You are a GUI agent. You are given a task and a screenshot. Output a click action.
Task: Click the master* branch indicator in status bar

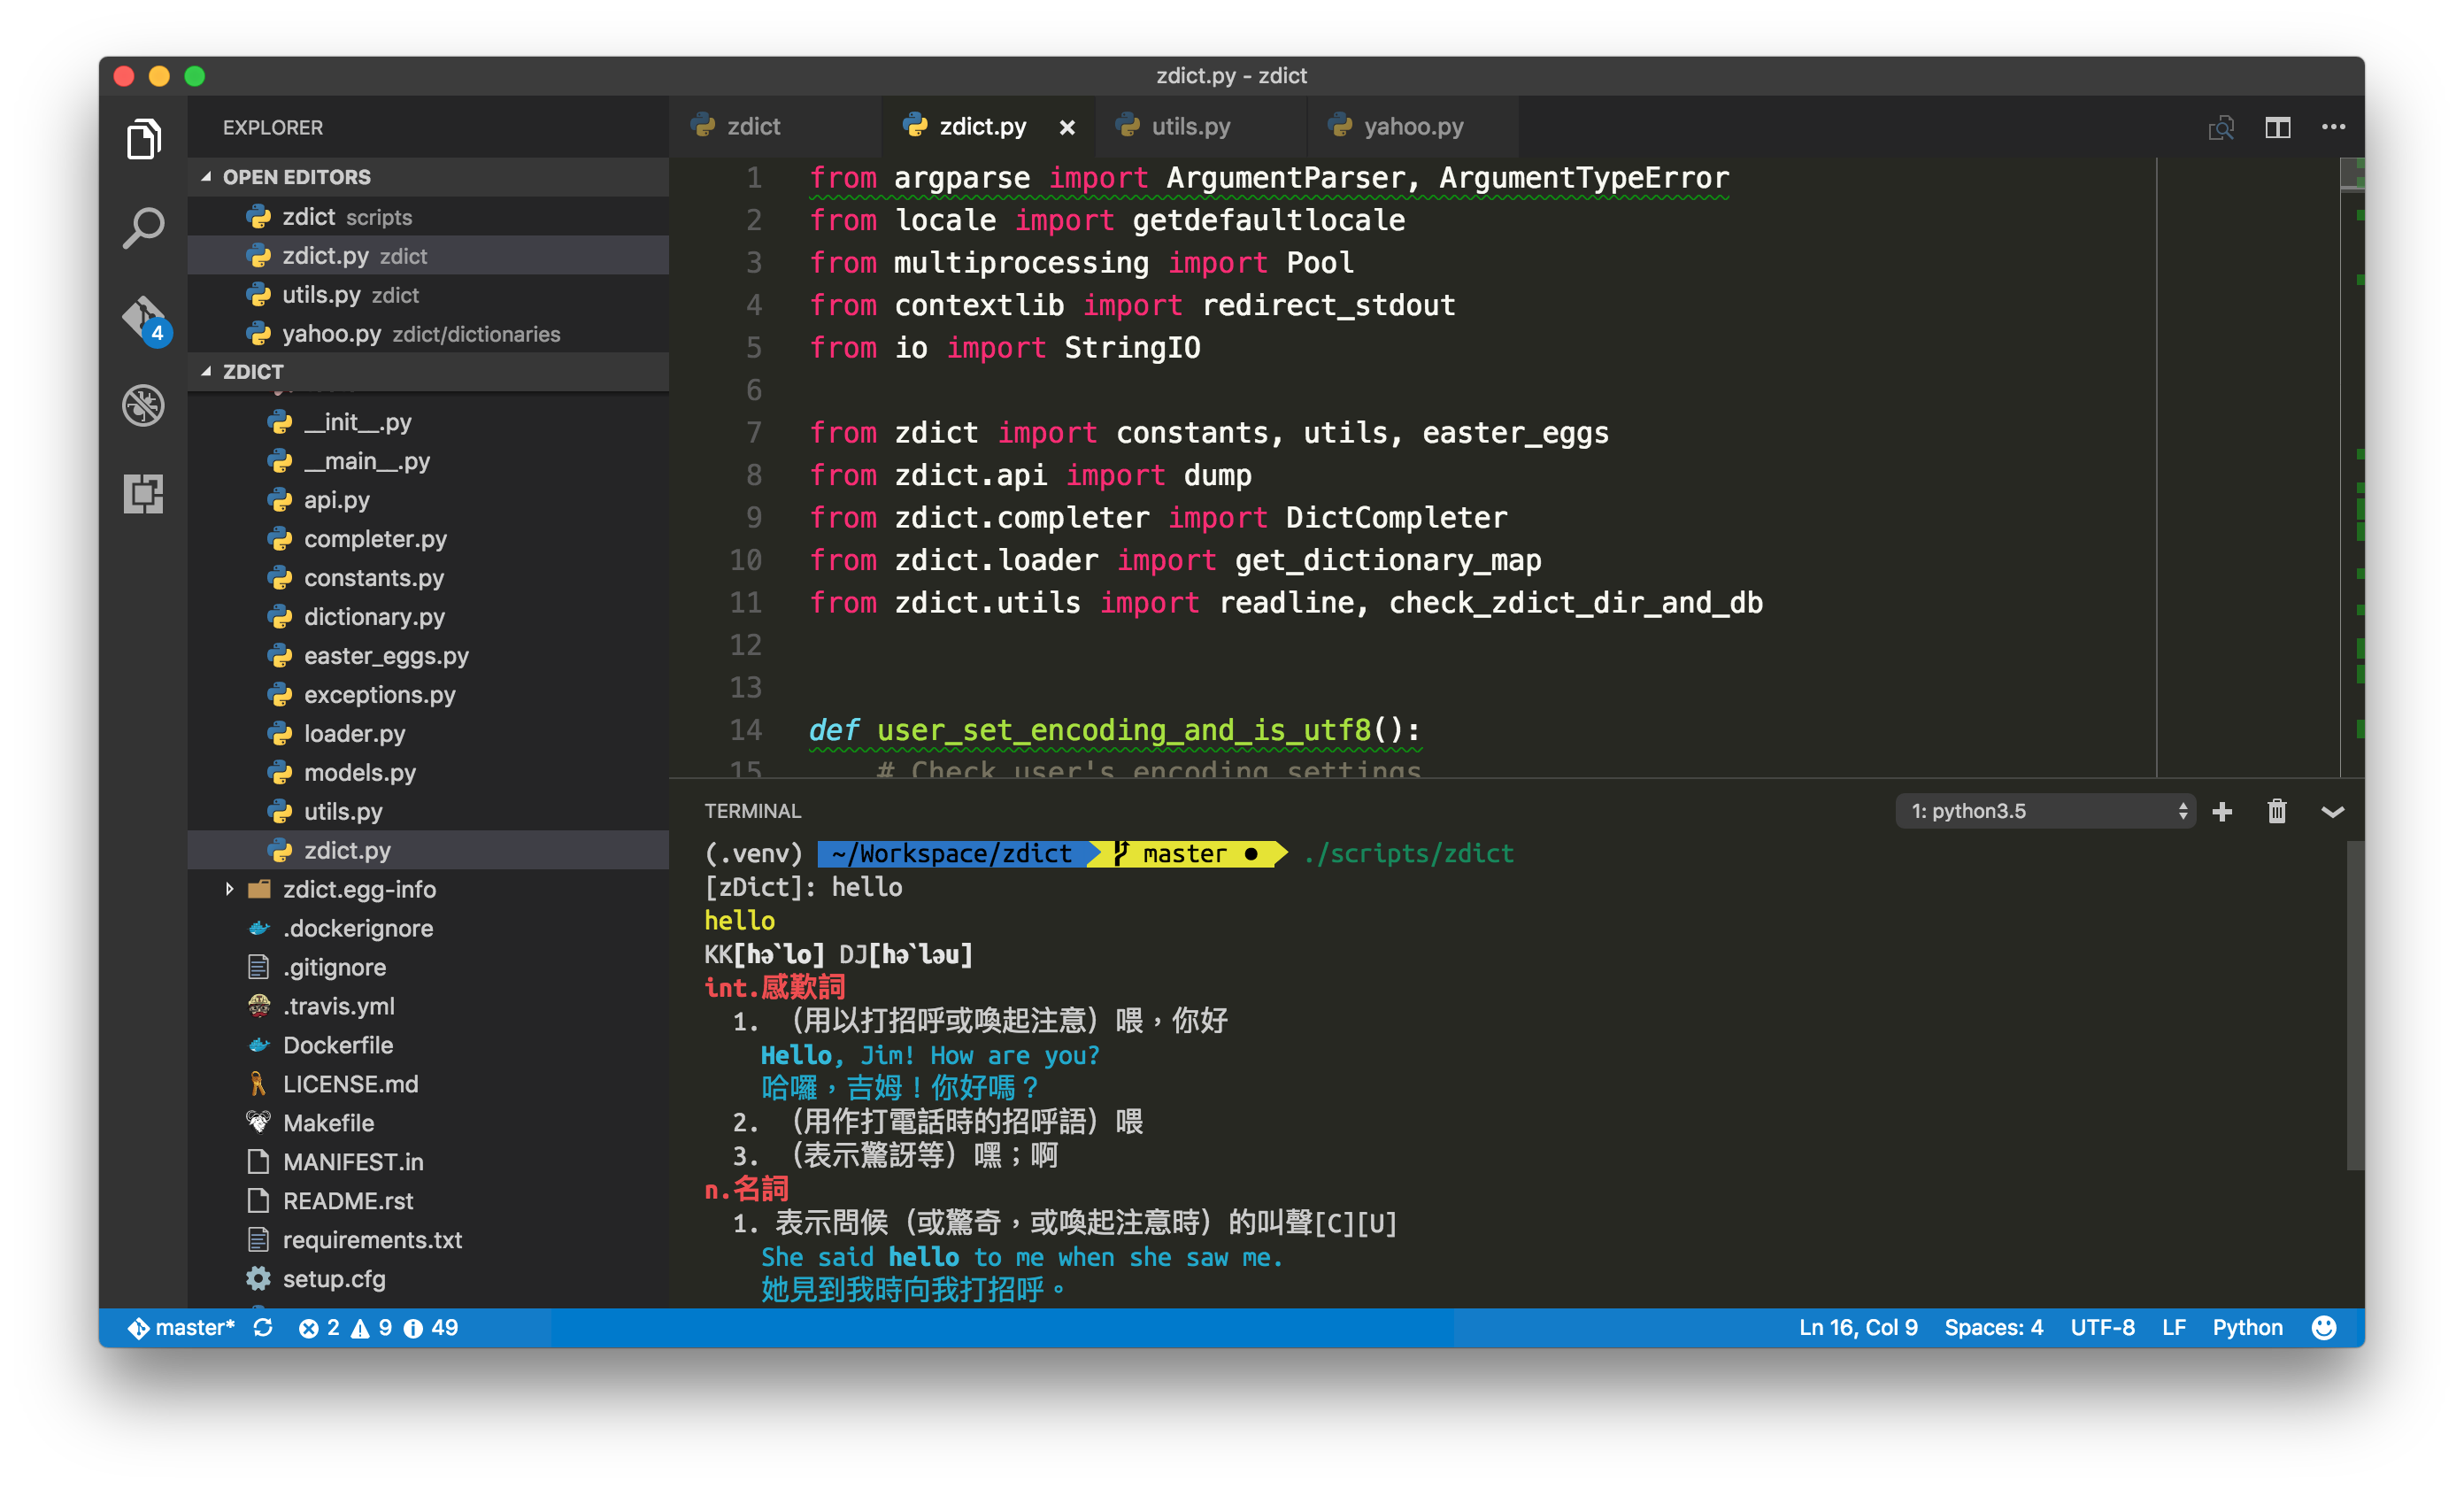tap(181, 1327)
